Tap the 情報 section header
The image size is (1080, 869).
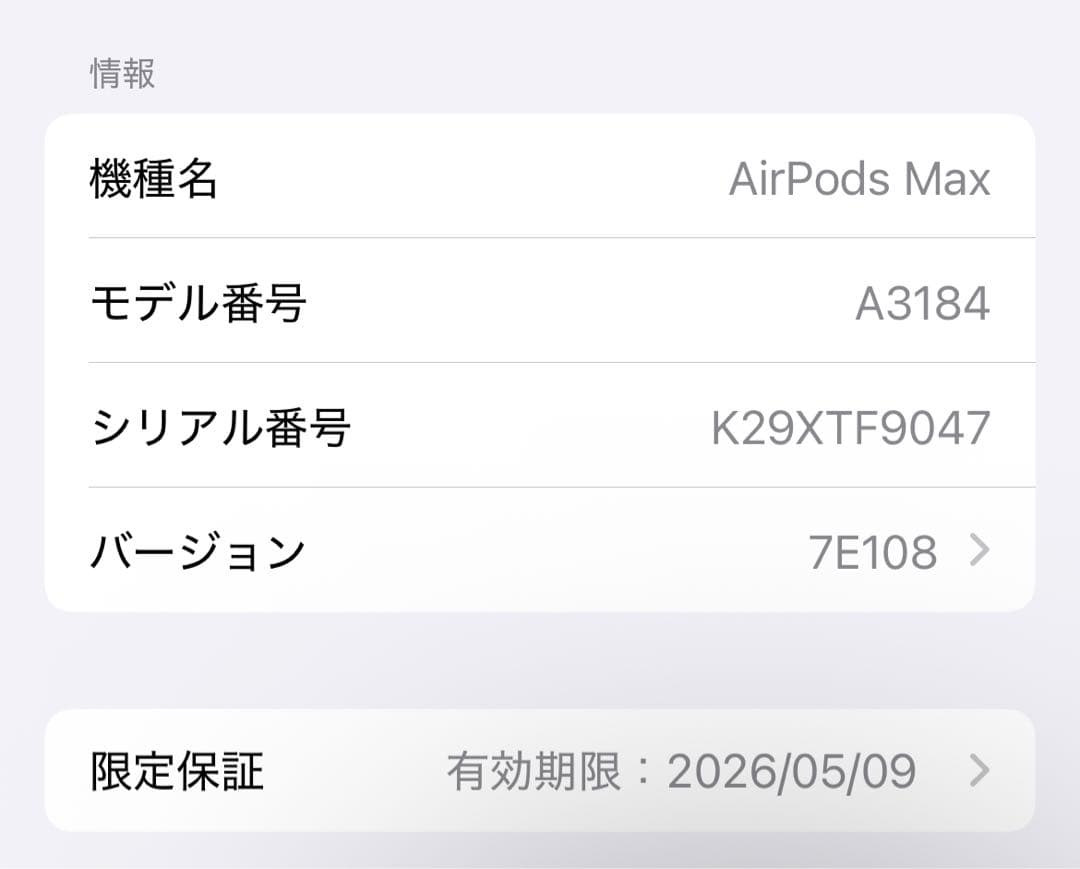point(122,73)
